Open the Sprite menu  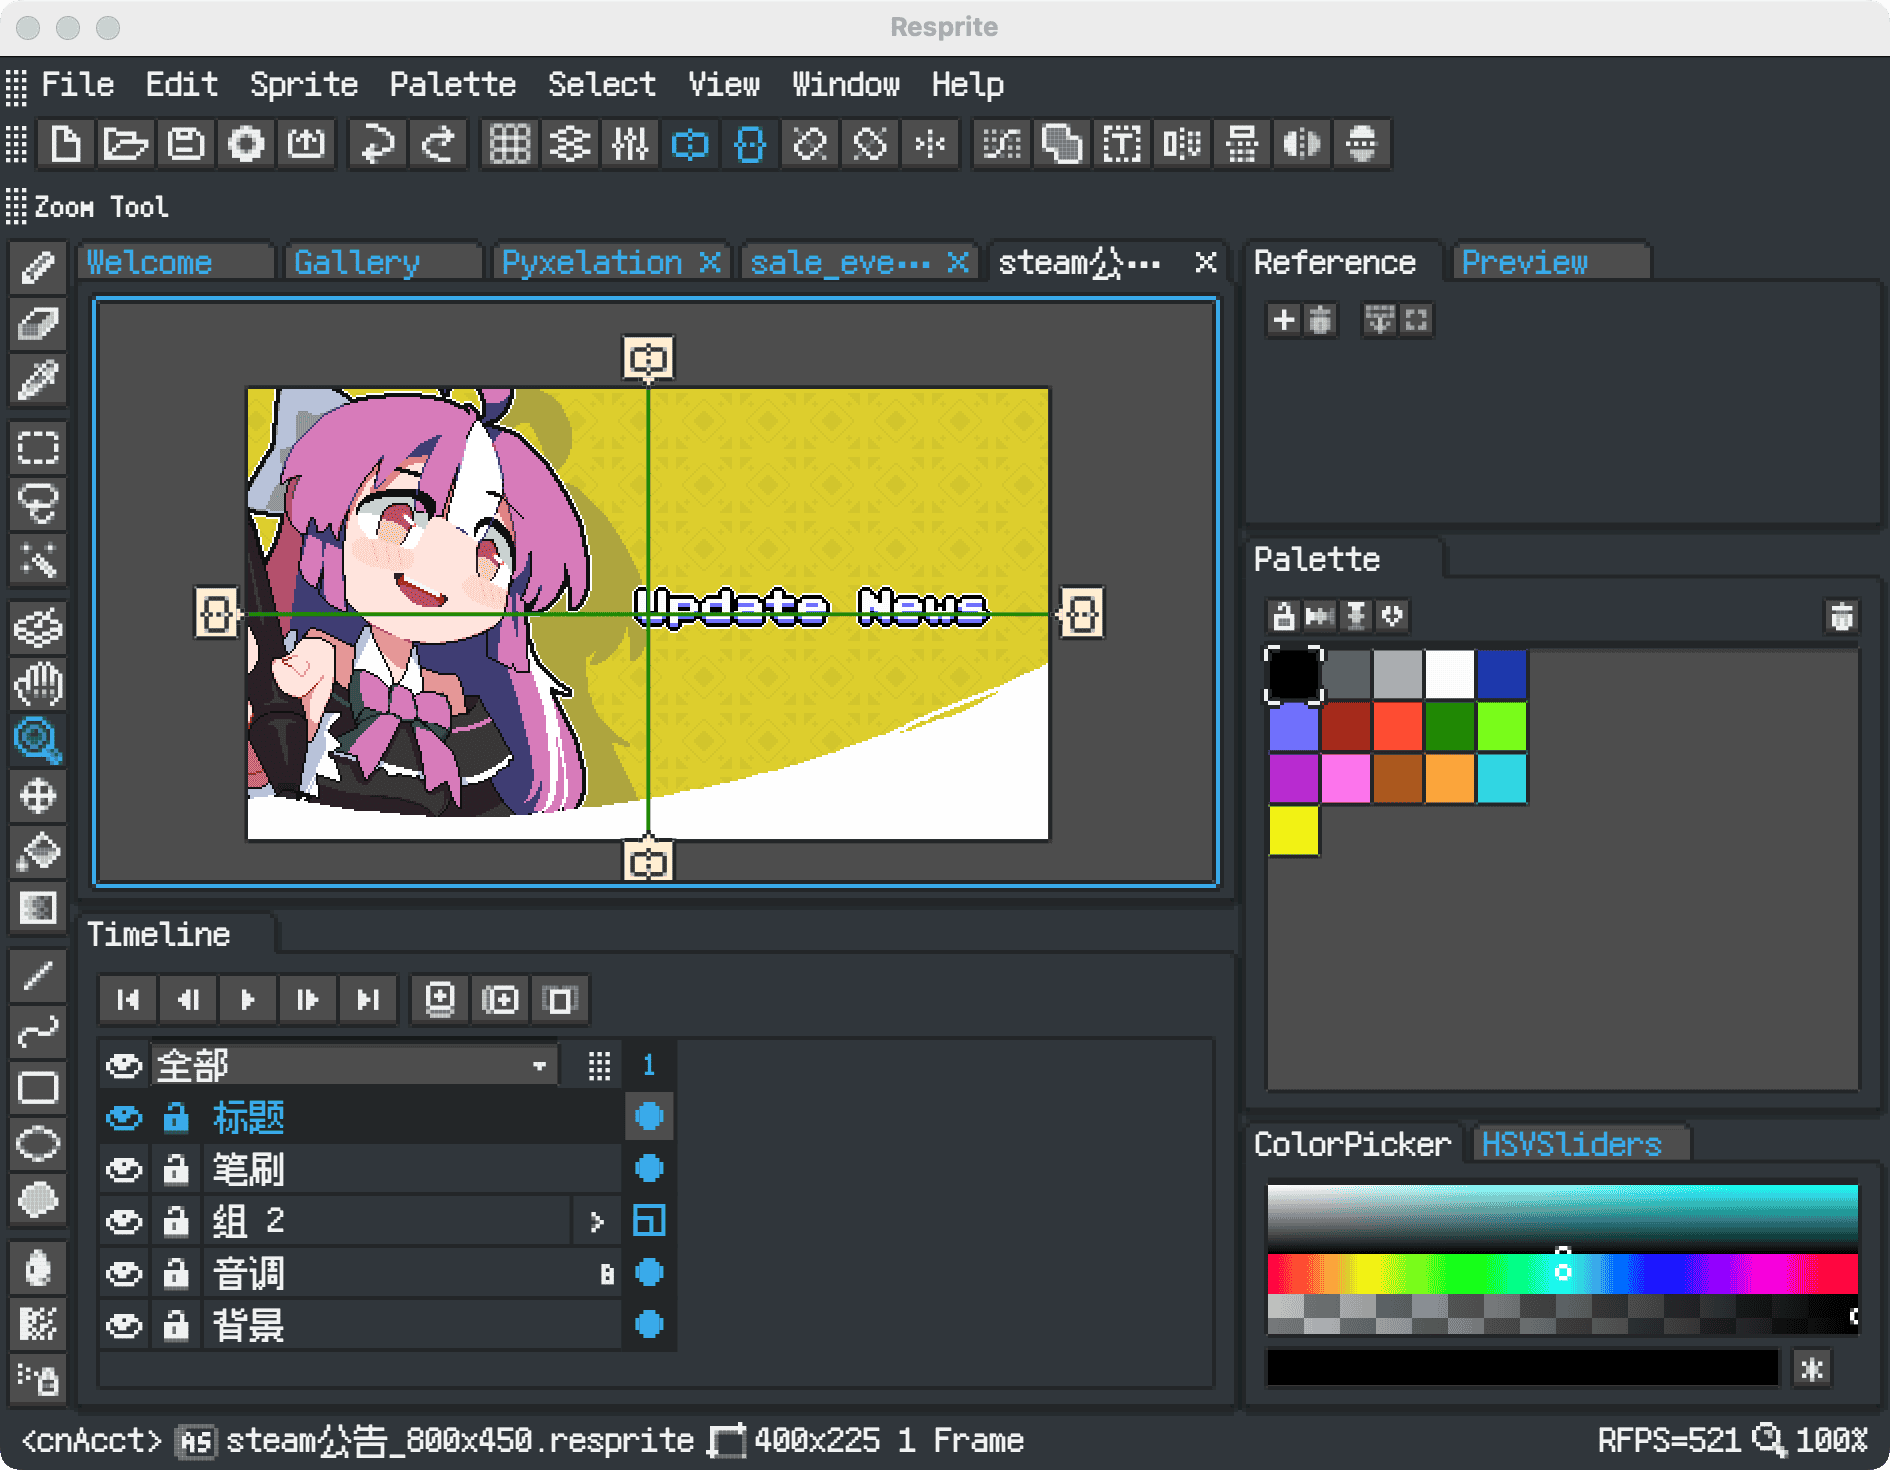tap(303, 85)
